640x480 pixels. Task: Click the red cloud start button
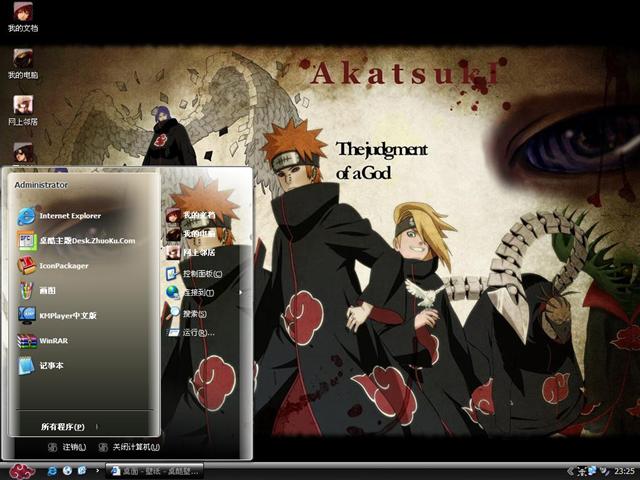22,471
